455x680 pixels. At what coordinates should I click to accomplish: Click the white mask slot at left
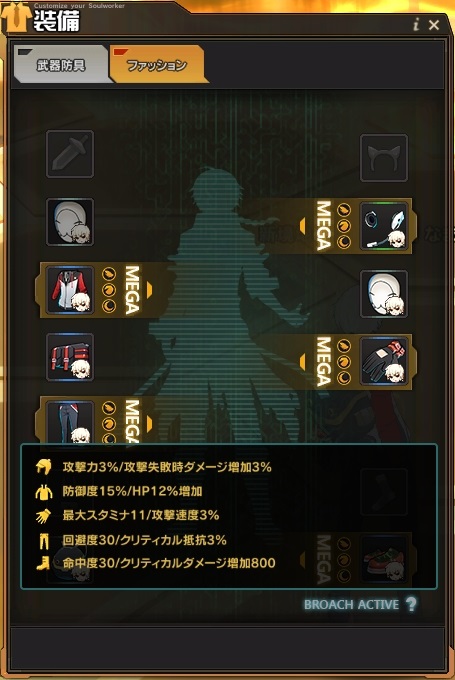70,222
